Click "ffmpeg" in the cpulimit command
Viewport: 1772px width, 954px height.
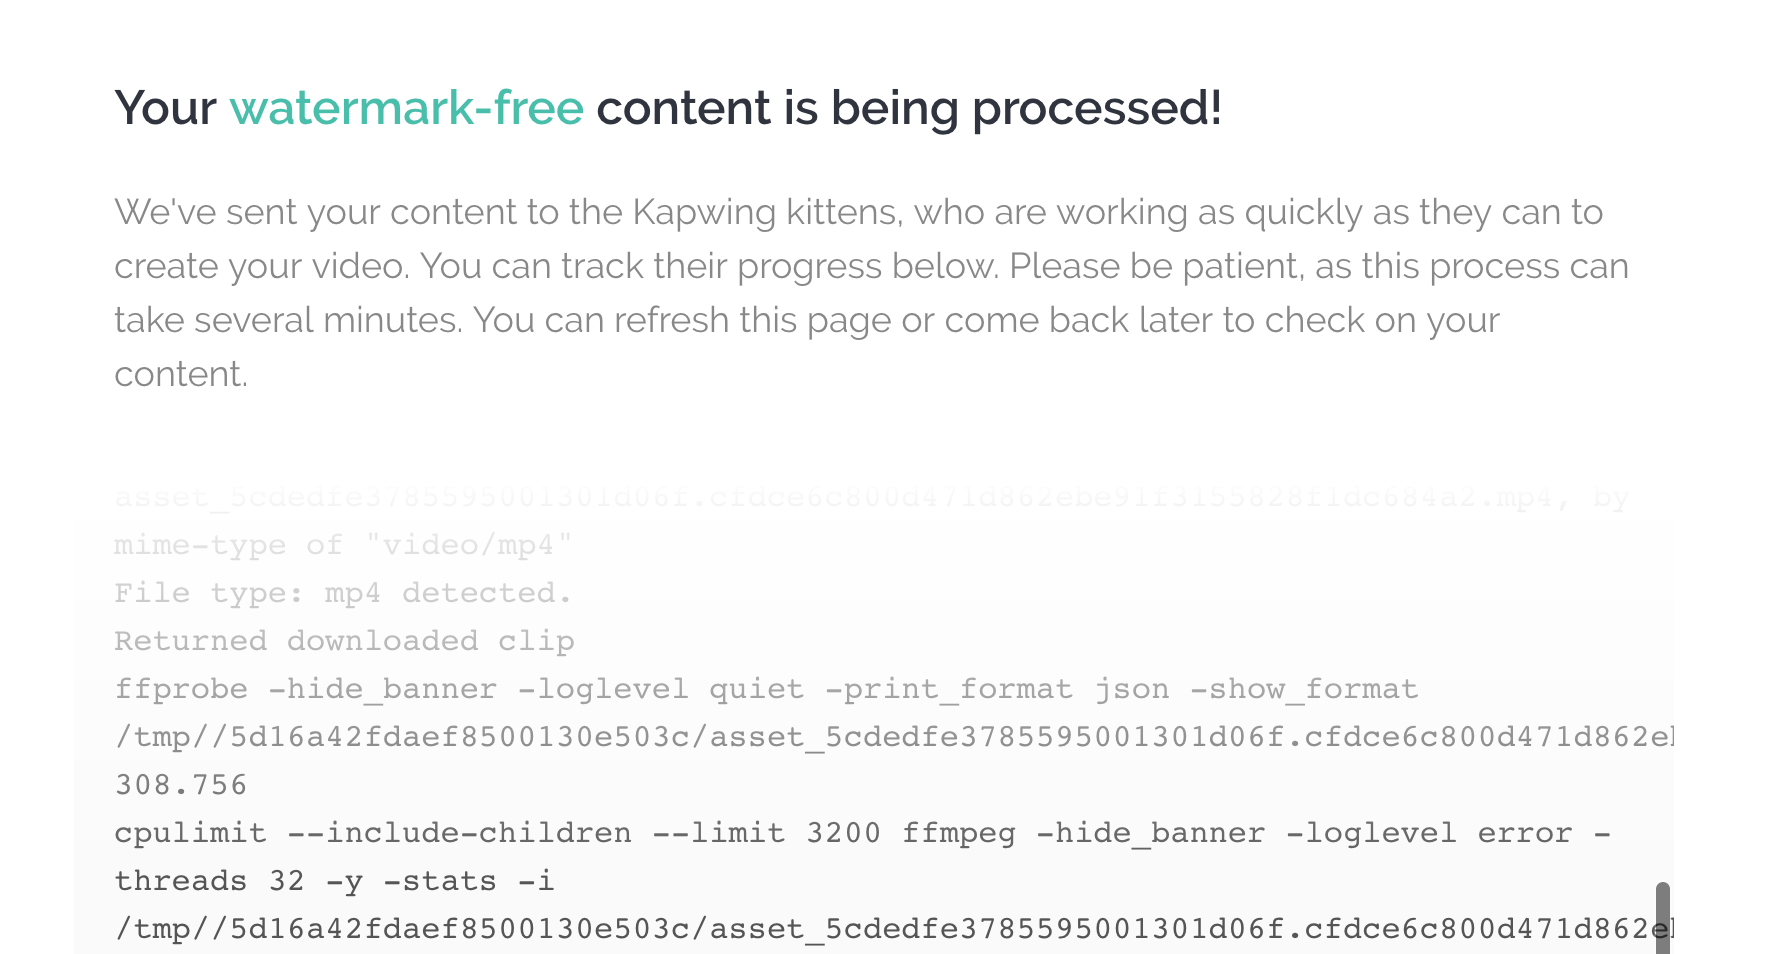(x=958, y=833)
